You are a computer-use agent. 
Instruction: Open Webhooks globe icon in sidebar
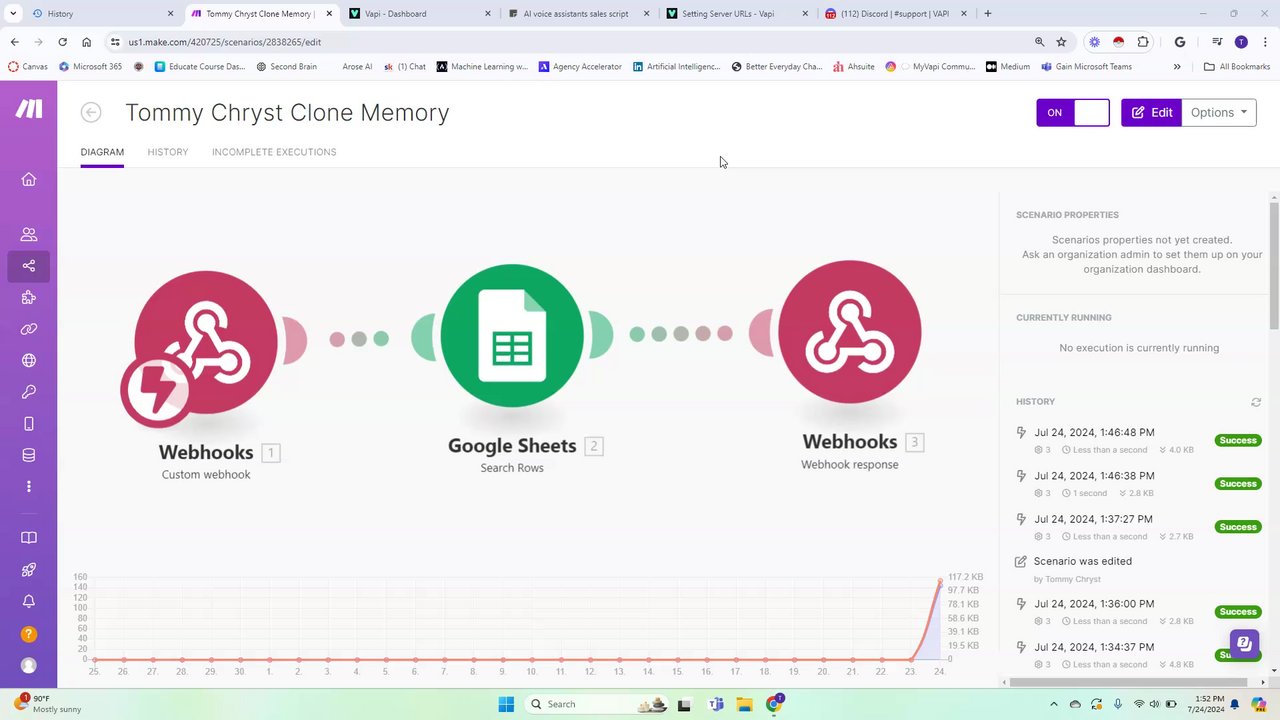click(28, 361)
